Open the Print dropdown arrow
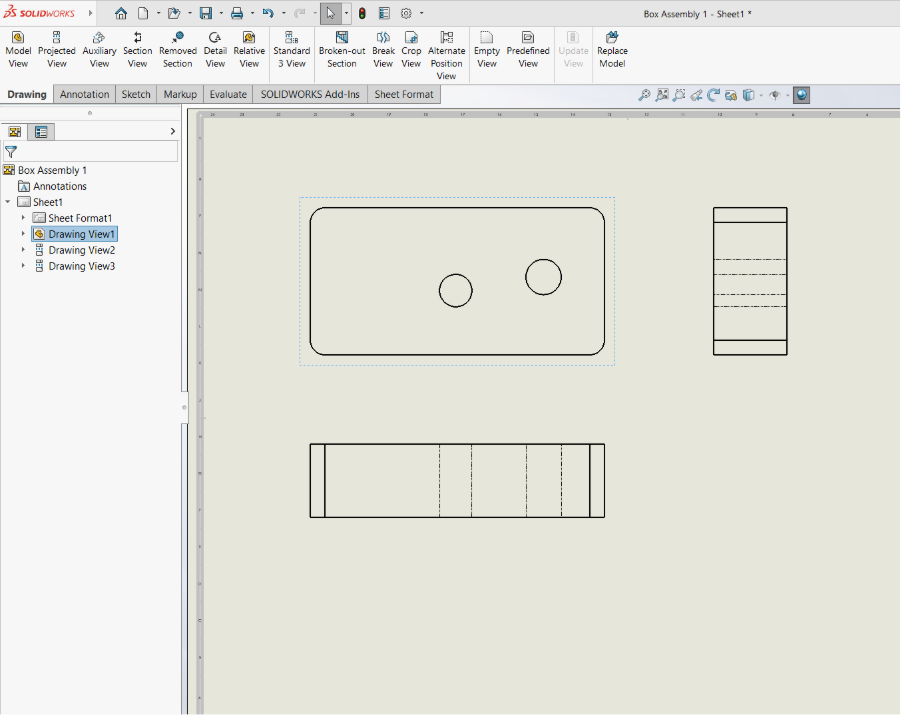This screenshot has width=903, height=715. coord(252,13)
